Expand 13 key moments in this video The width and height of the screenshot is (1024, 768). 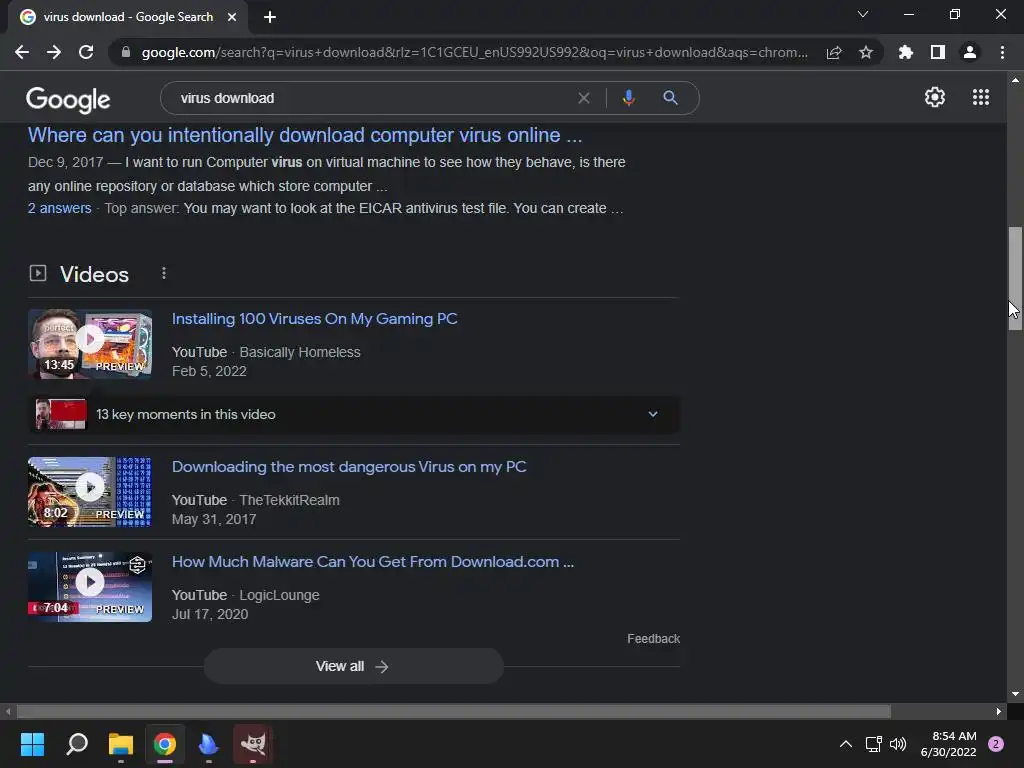pos(354,414)
